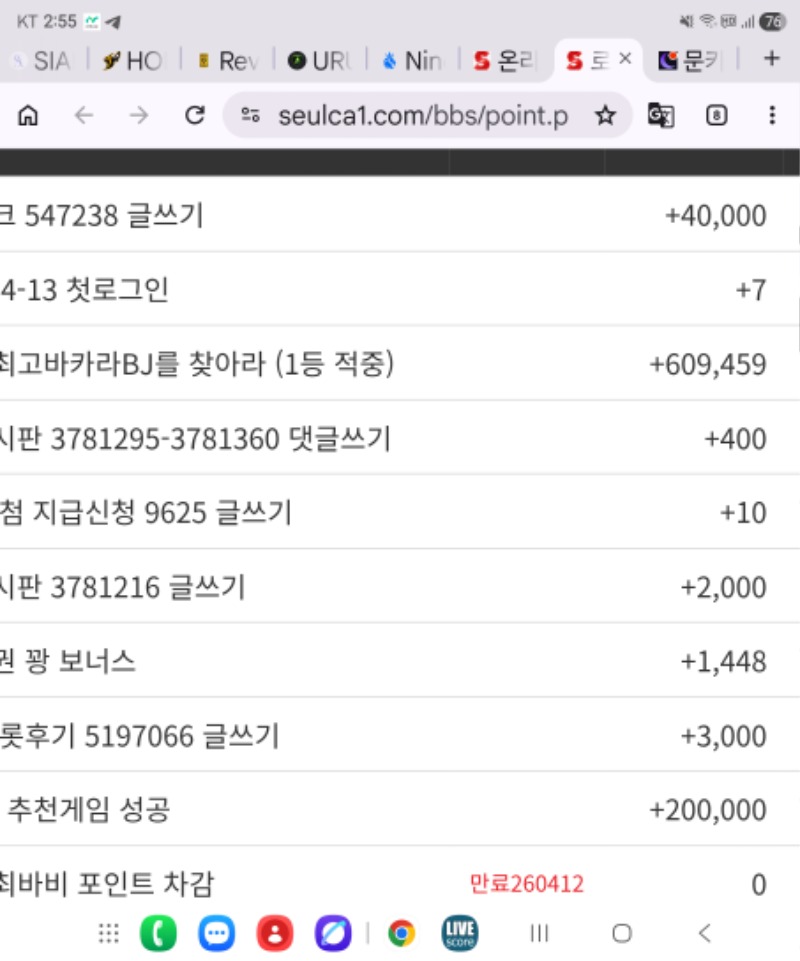Switch to the Rev tab
The width and height of the screenshot is (800, 961).
pos(228,61)
